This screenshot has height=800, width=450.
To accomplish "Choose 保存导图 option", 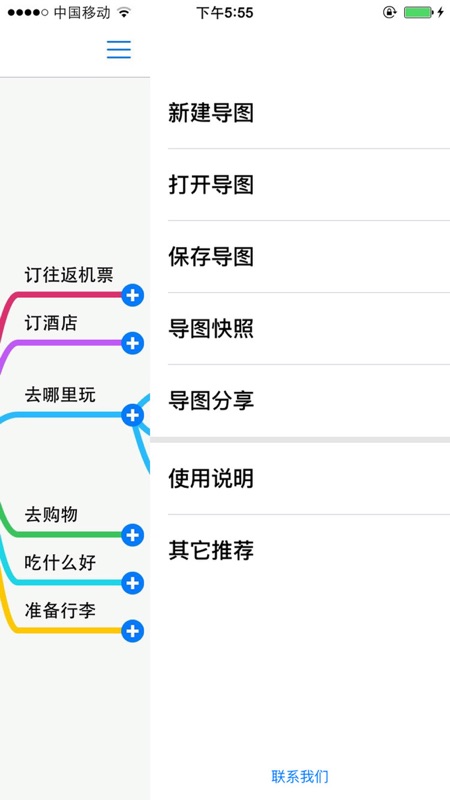I will coord(300,257).
